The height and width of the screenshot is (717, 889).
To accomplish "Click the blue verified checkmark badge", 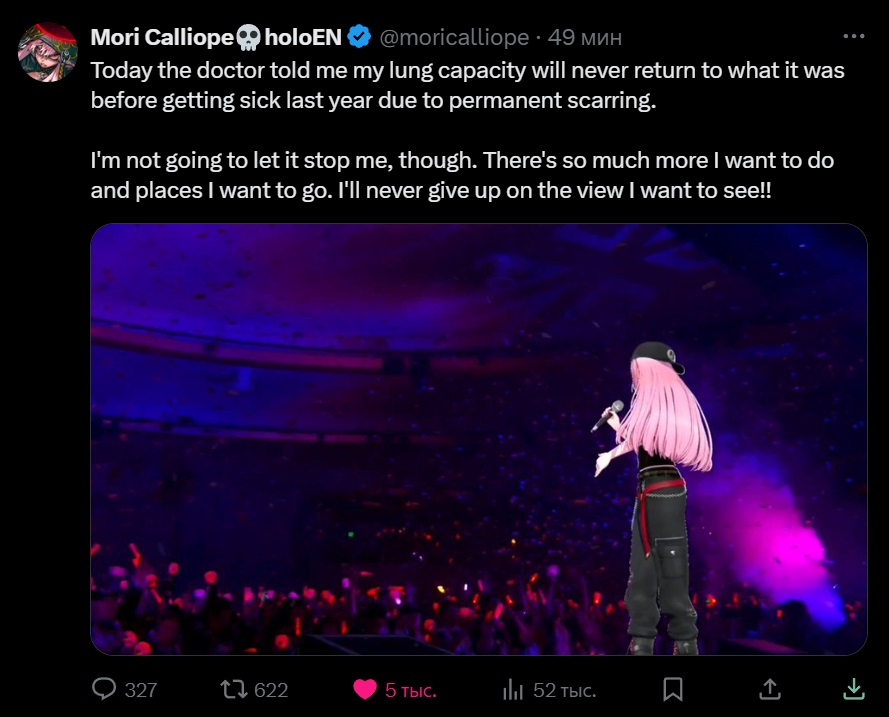I will point(359,38).
